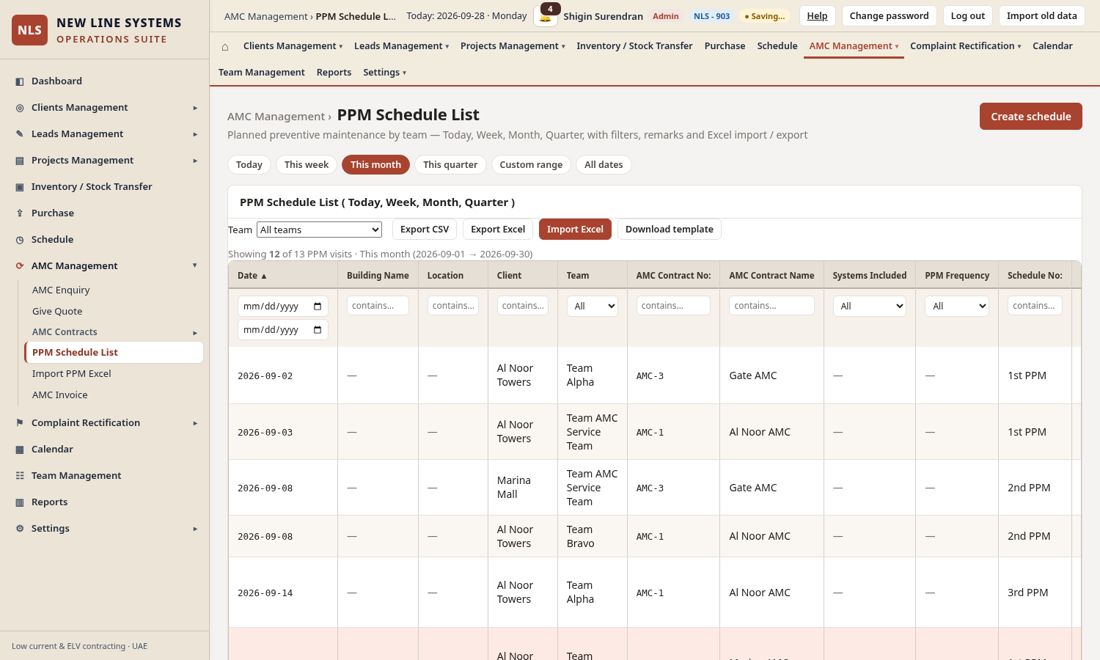Viewport: 1100px width, 660px height.
Task: Click the Purchase sidebar icon
Action: coord(20,213)
